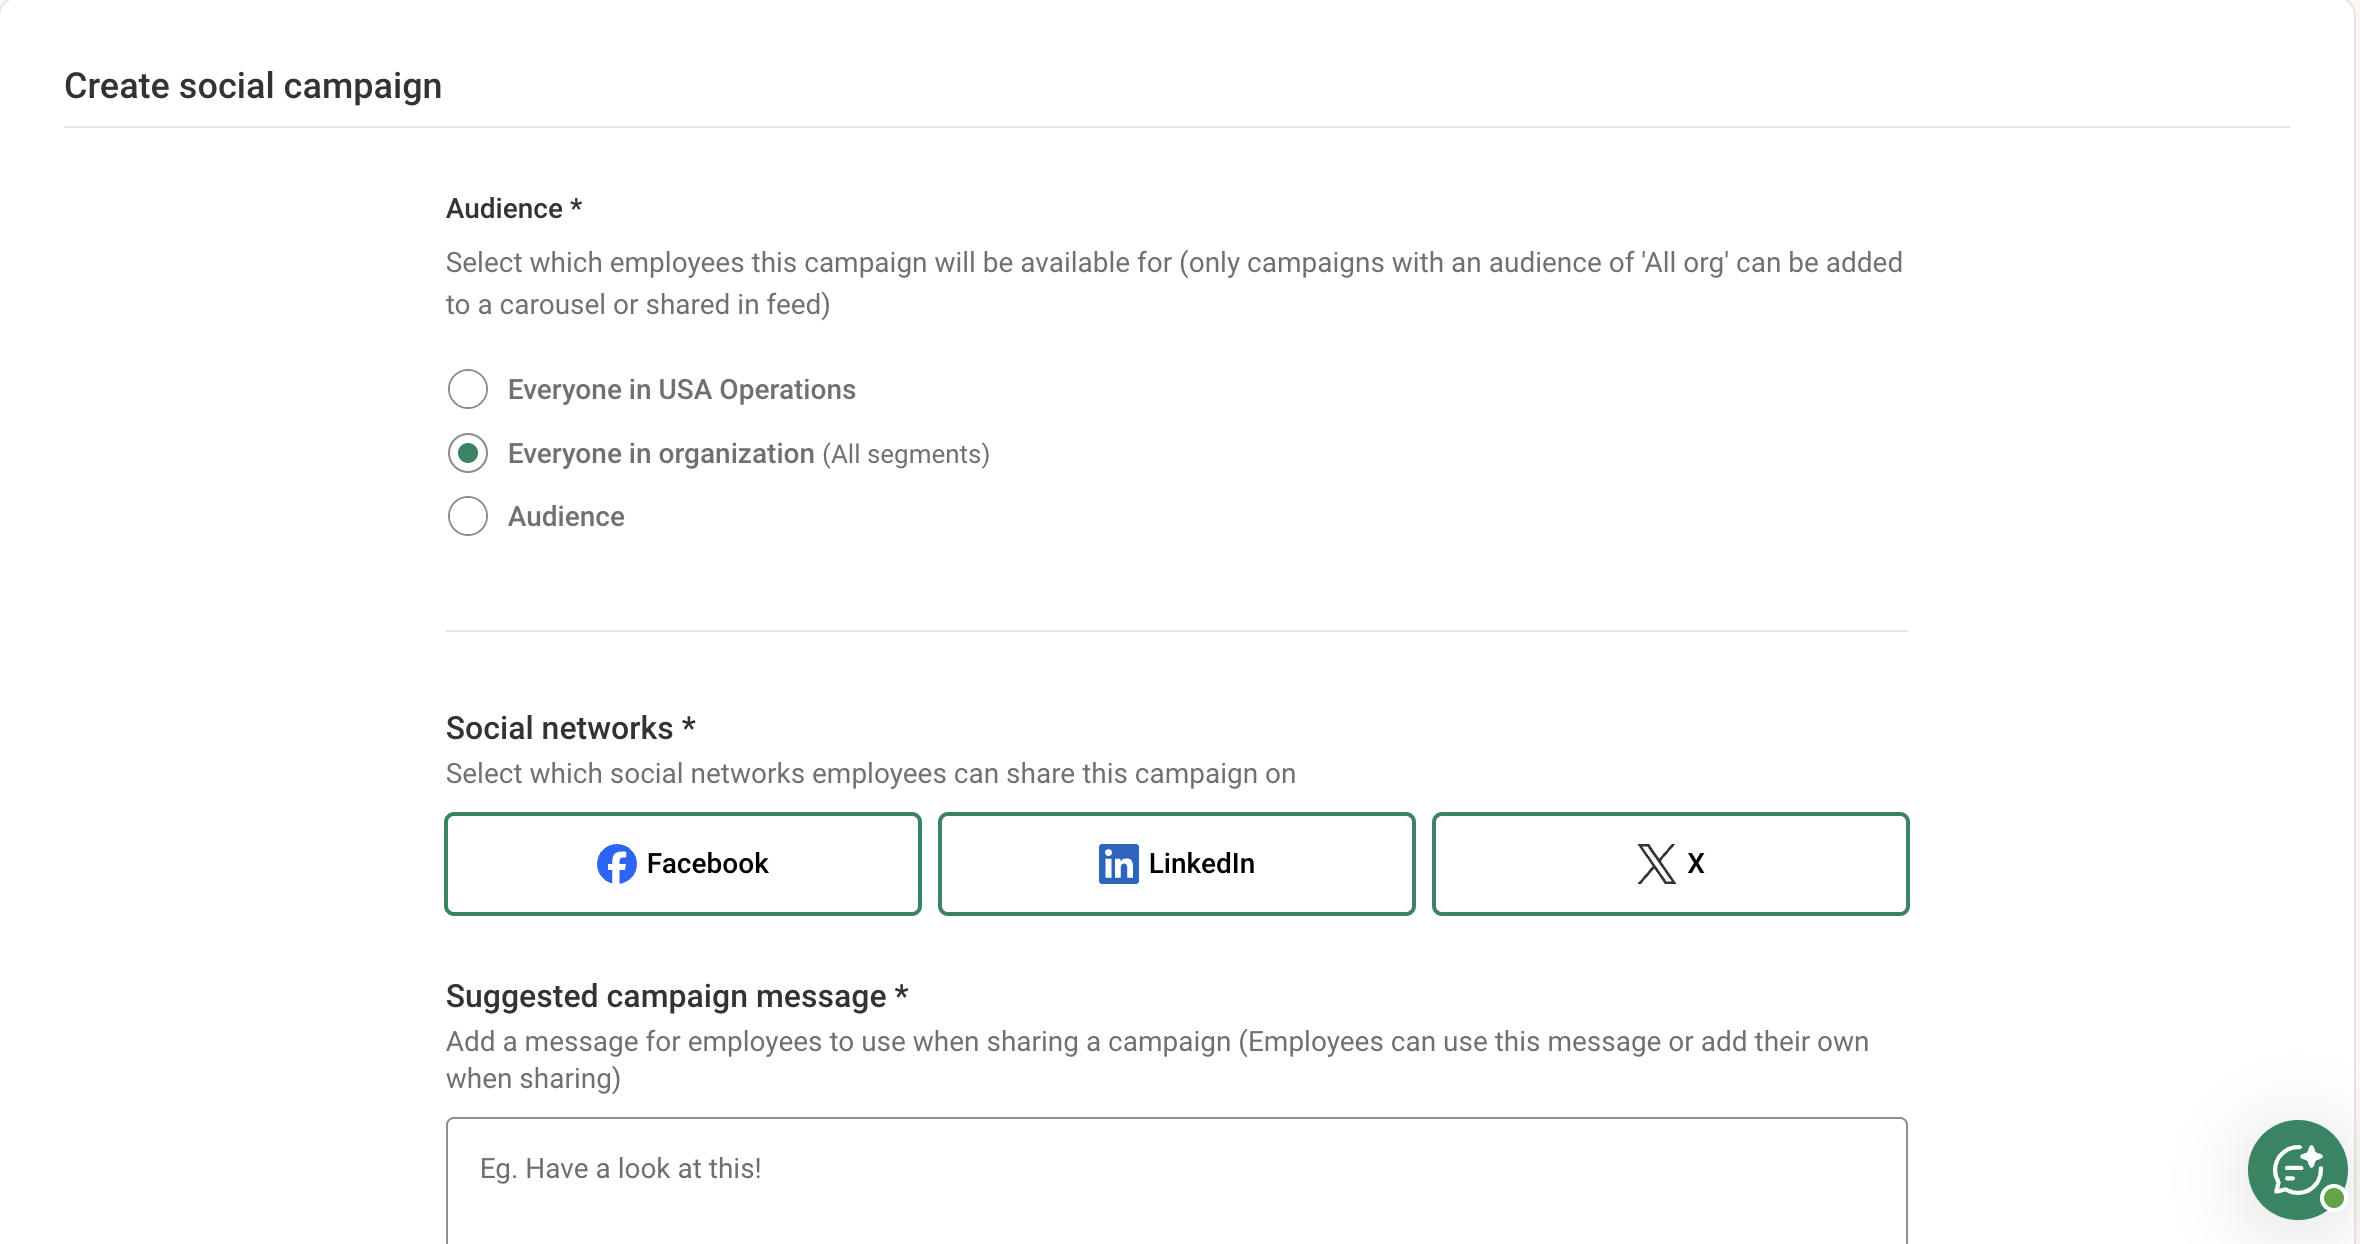Click the '(All segments)' text
The width and height of the screenshot is (2360, 1244).
906,454
